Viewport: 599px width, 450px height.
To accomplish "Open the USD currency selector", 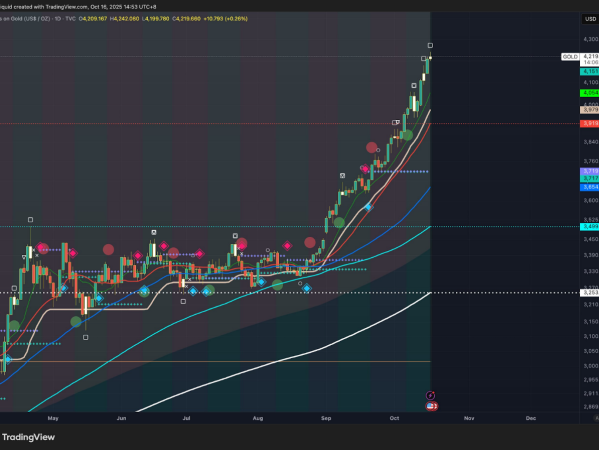I will point(591,19).
